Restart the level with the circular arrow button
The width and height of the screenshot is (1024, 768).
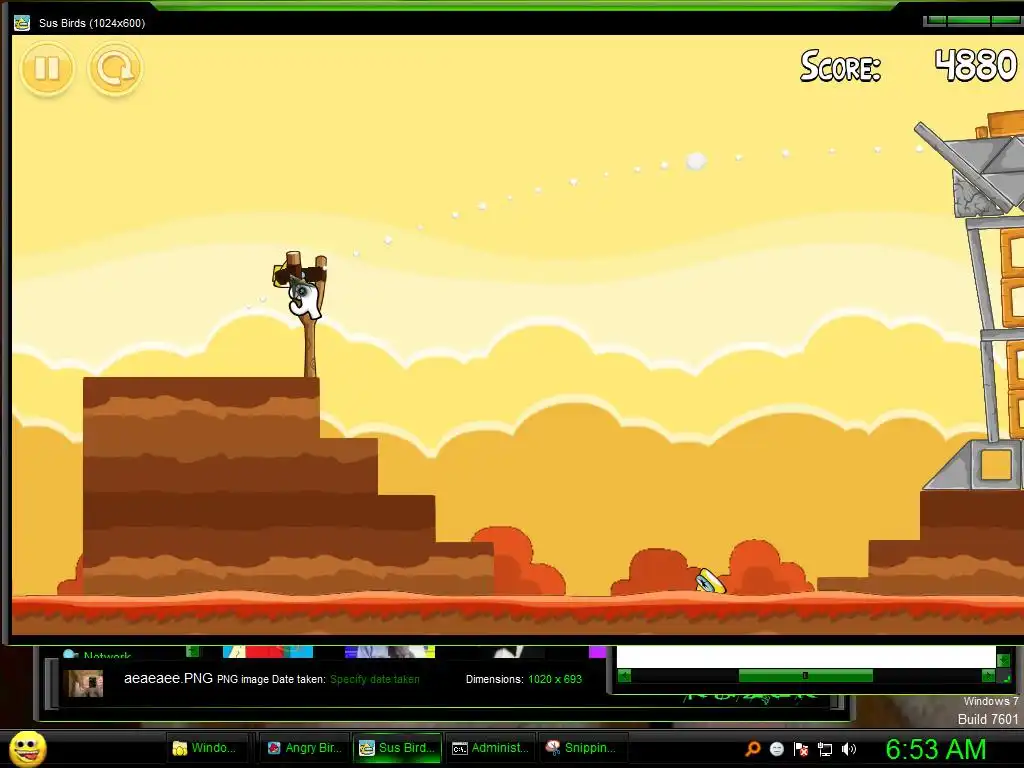(115, 68)
